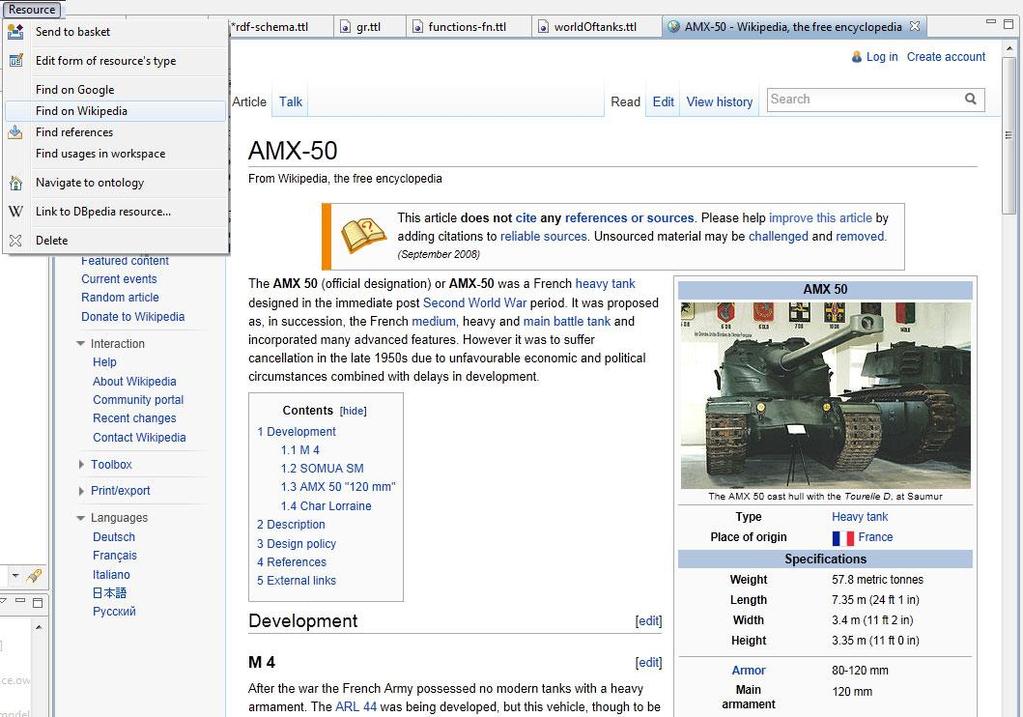Go to 1.4 Char Lorraine contents entry
Image resolution: width=1023 pixels, height=717 pixels.
pos(326,506)
